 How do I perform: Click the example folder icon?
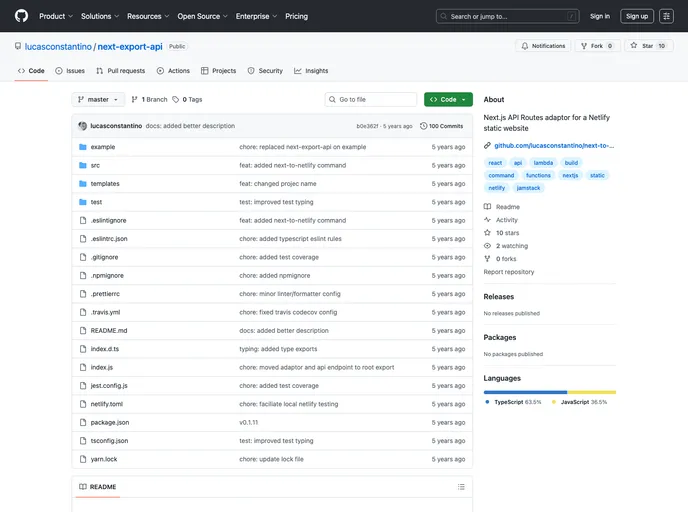coord(82,147)
